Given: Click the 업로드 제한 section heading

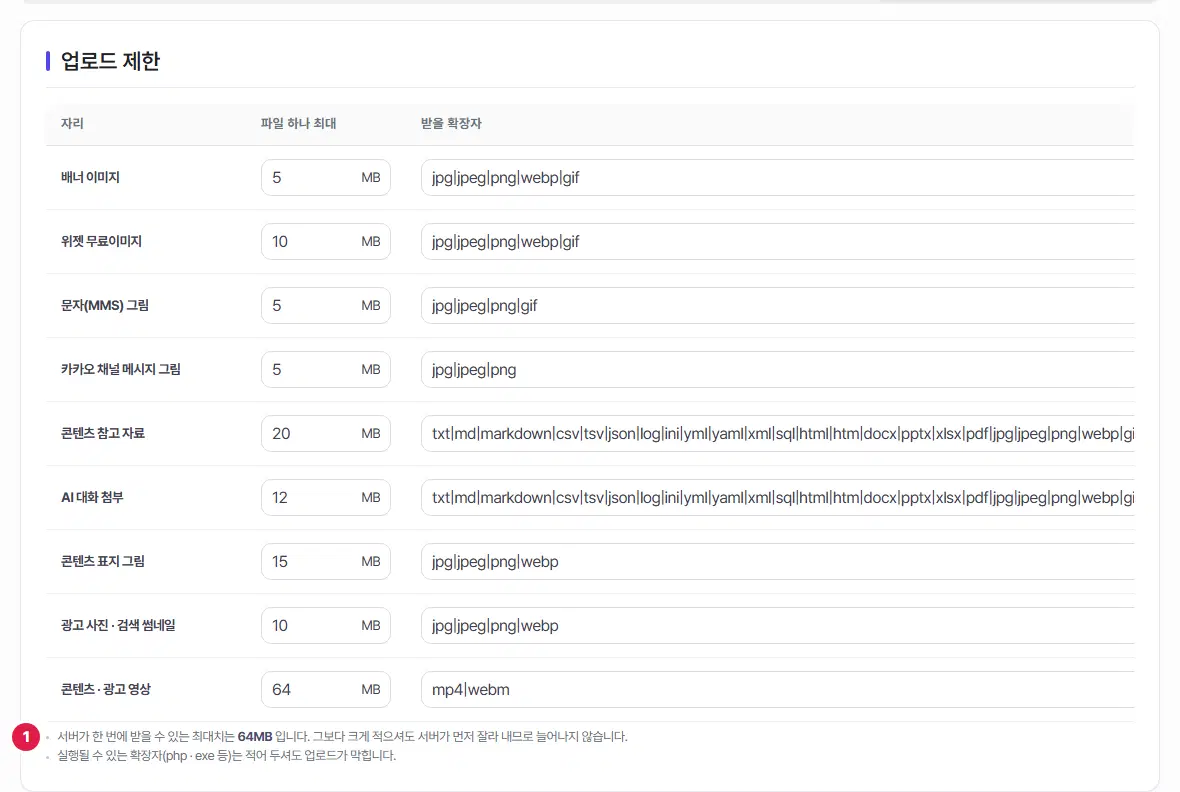Looking at the screenshot, I should pos(110,61).
